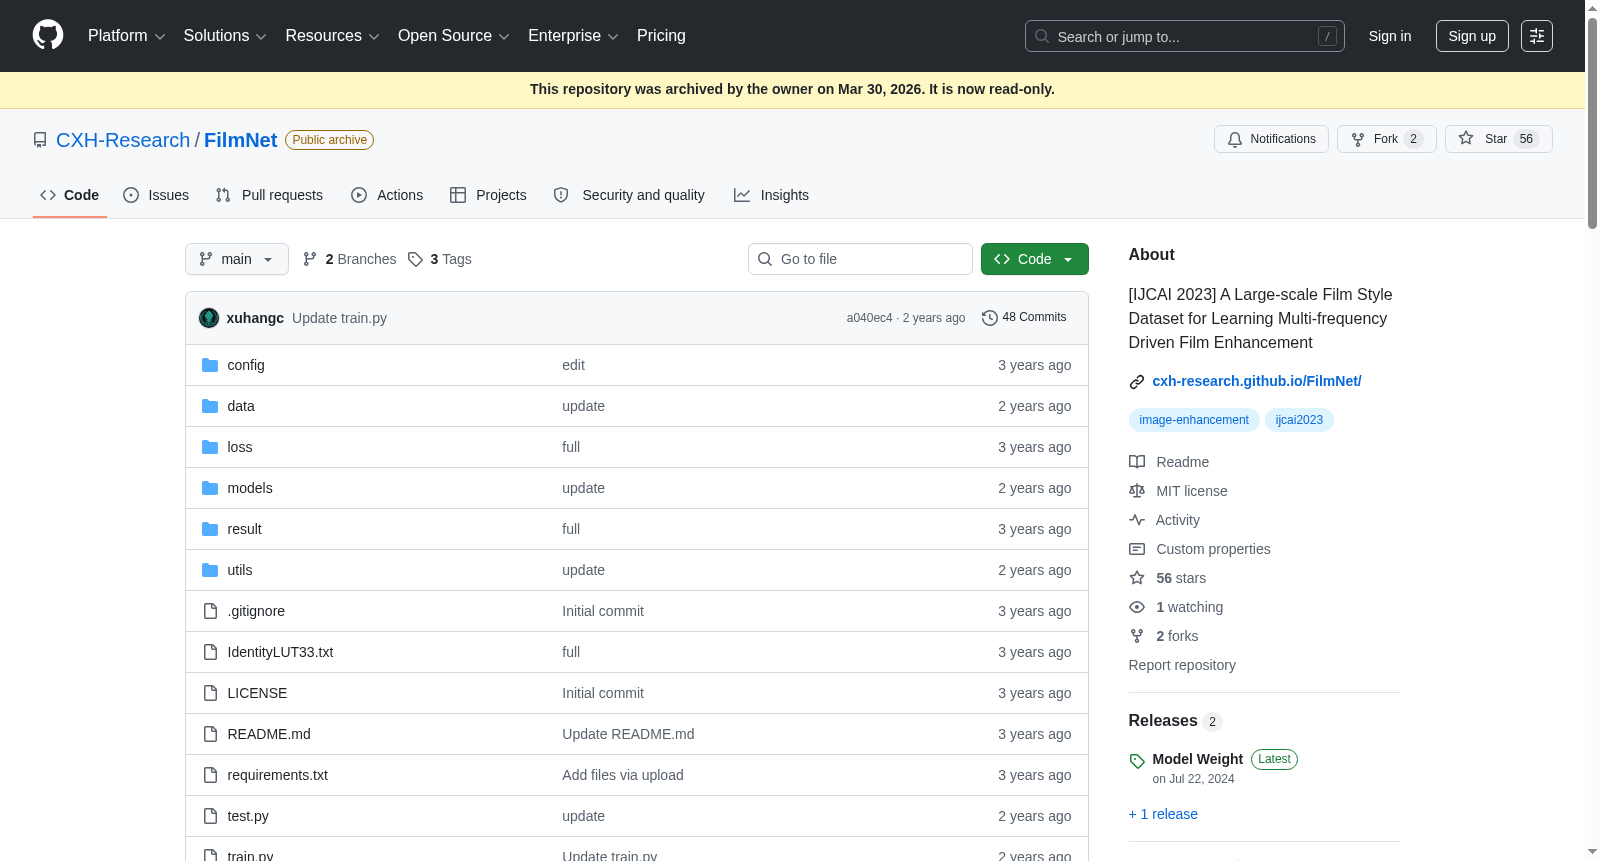Click the Notifications bell icon
The height and width of the screenshot is (861, 1600).
(x=1235, y=139)
